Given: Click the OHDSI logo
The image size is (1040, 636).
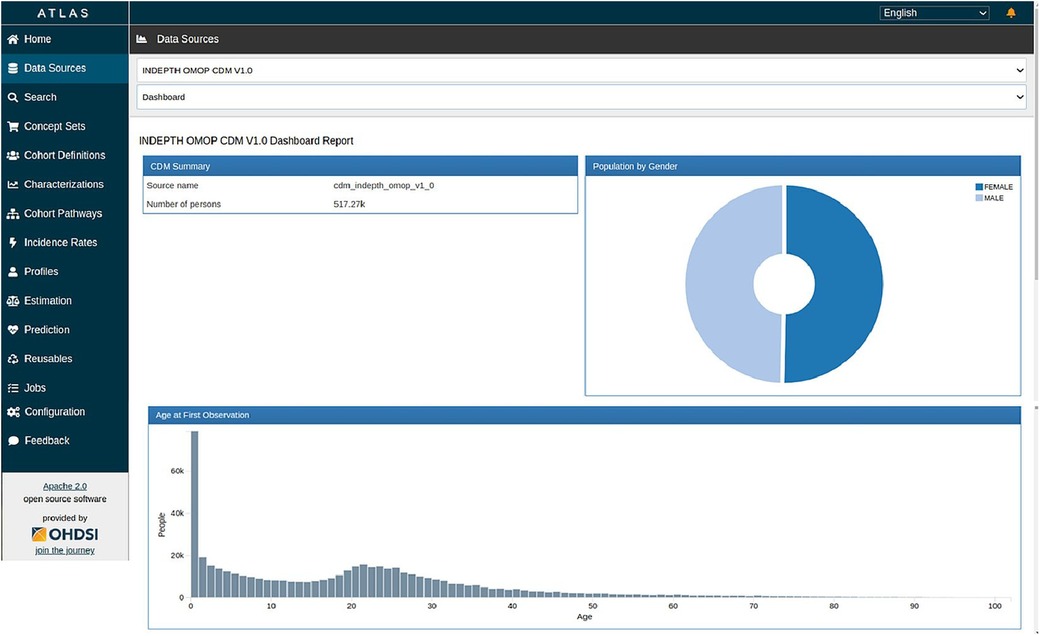Looking at the screenshot, I should (65, 534).
